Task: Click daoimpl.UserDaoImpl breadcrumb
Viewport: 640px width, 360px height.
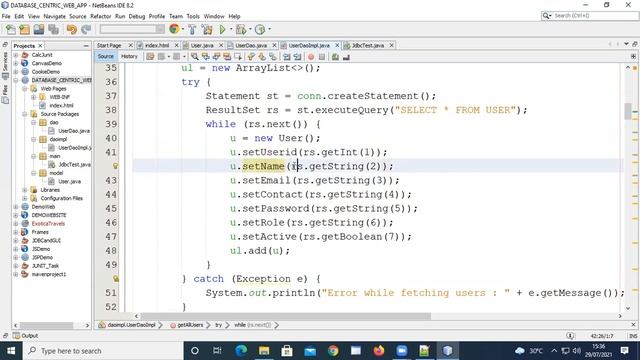Action: [x=131, y=325]
